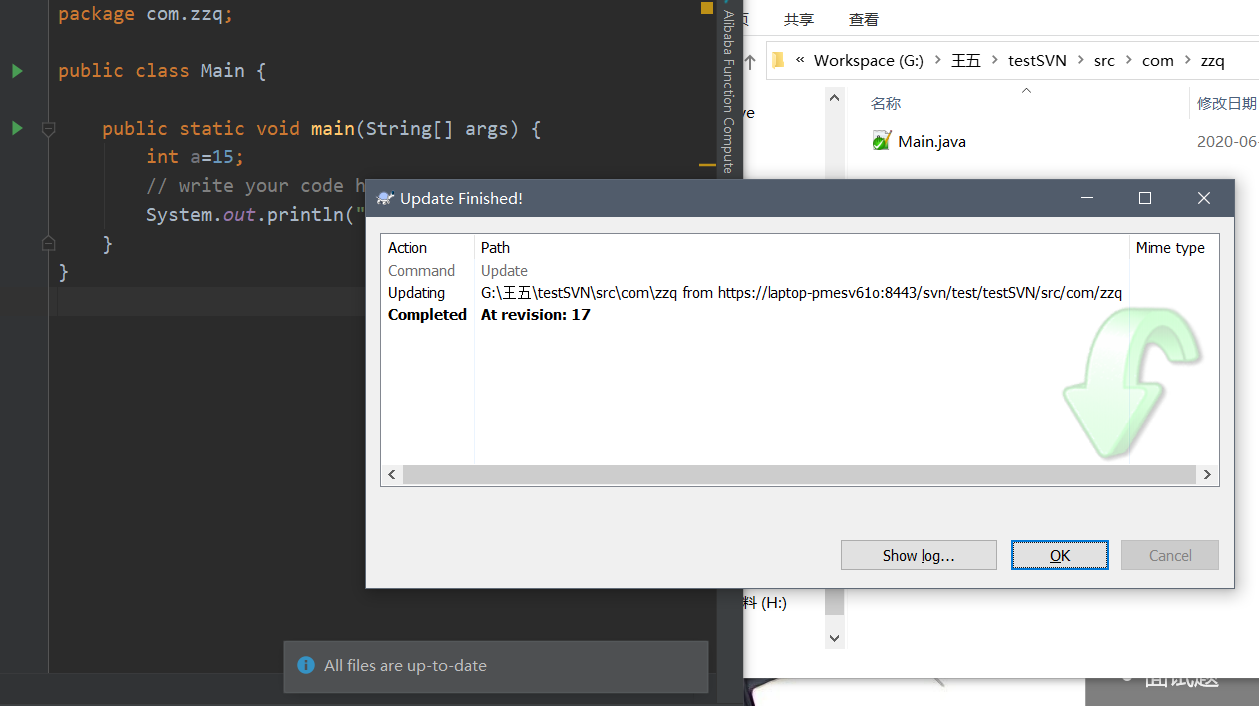
Task: Close the Update Finished dialog
Action: [1204, 198]
